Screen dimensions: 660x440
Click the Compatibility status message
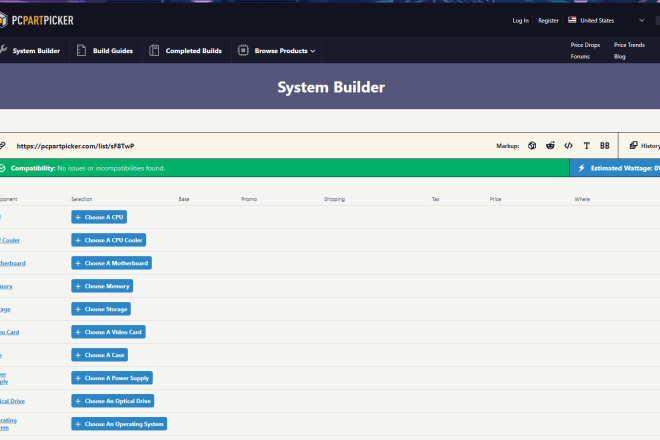(88, 168)
